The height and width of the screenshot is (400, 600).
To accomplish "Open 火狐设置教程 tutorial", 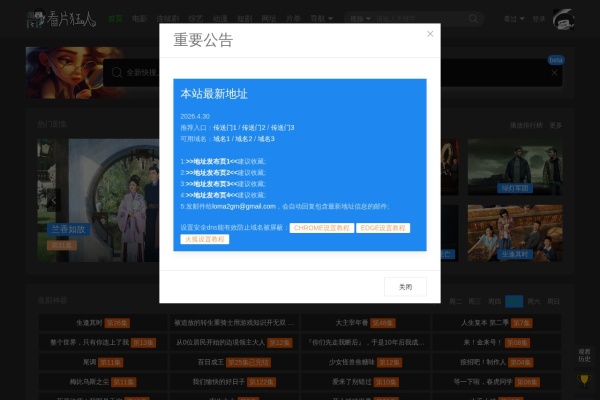I will (x=205, y=239).
